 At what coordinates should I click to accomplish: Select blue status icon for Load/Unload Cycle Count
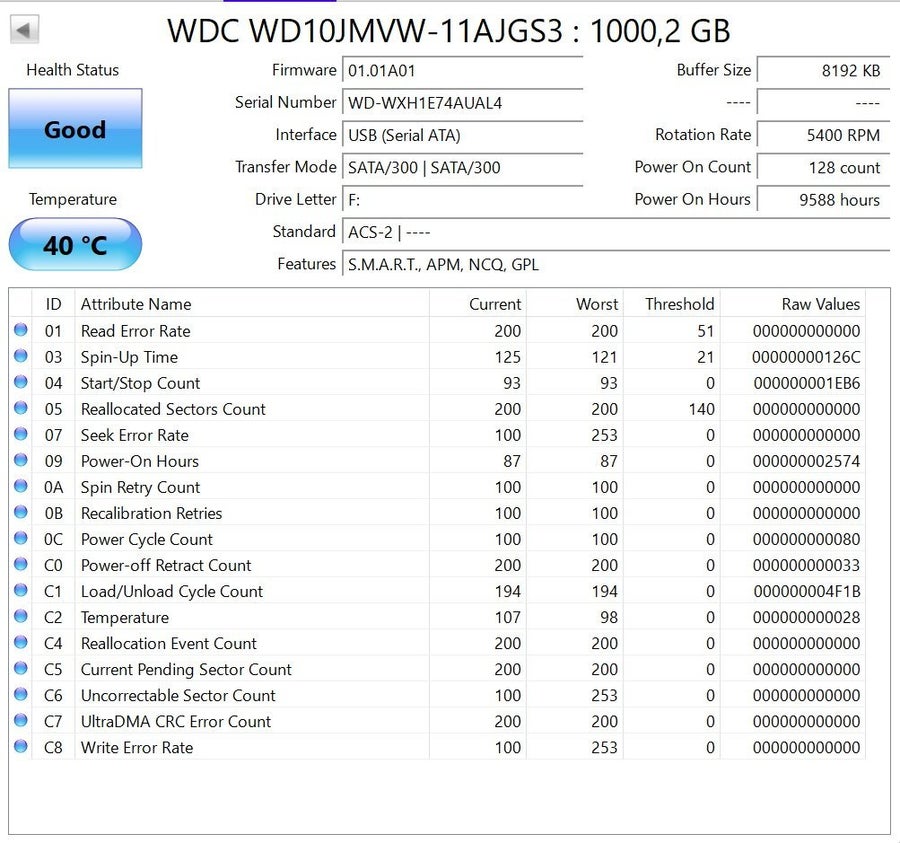[x=21, y=590]
